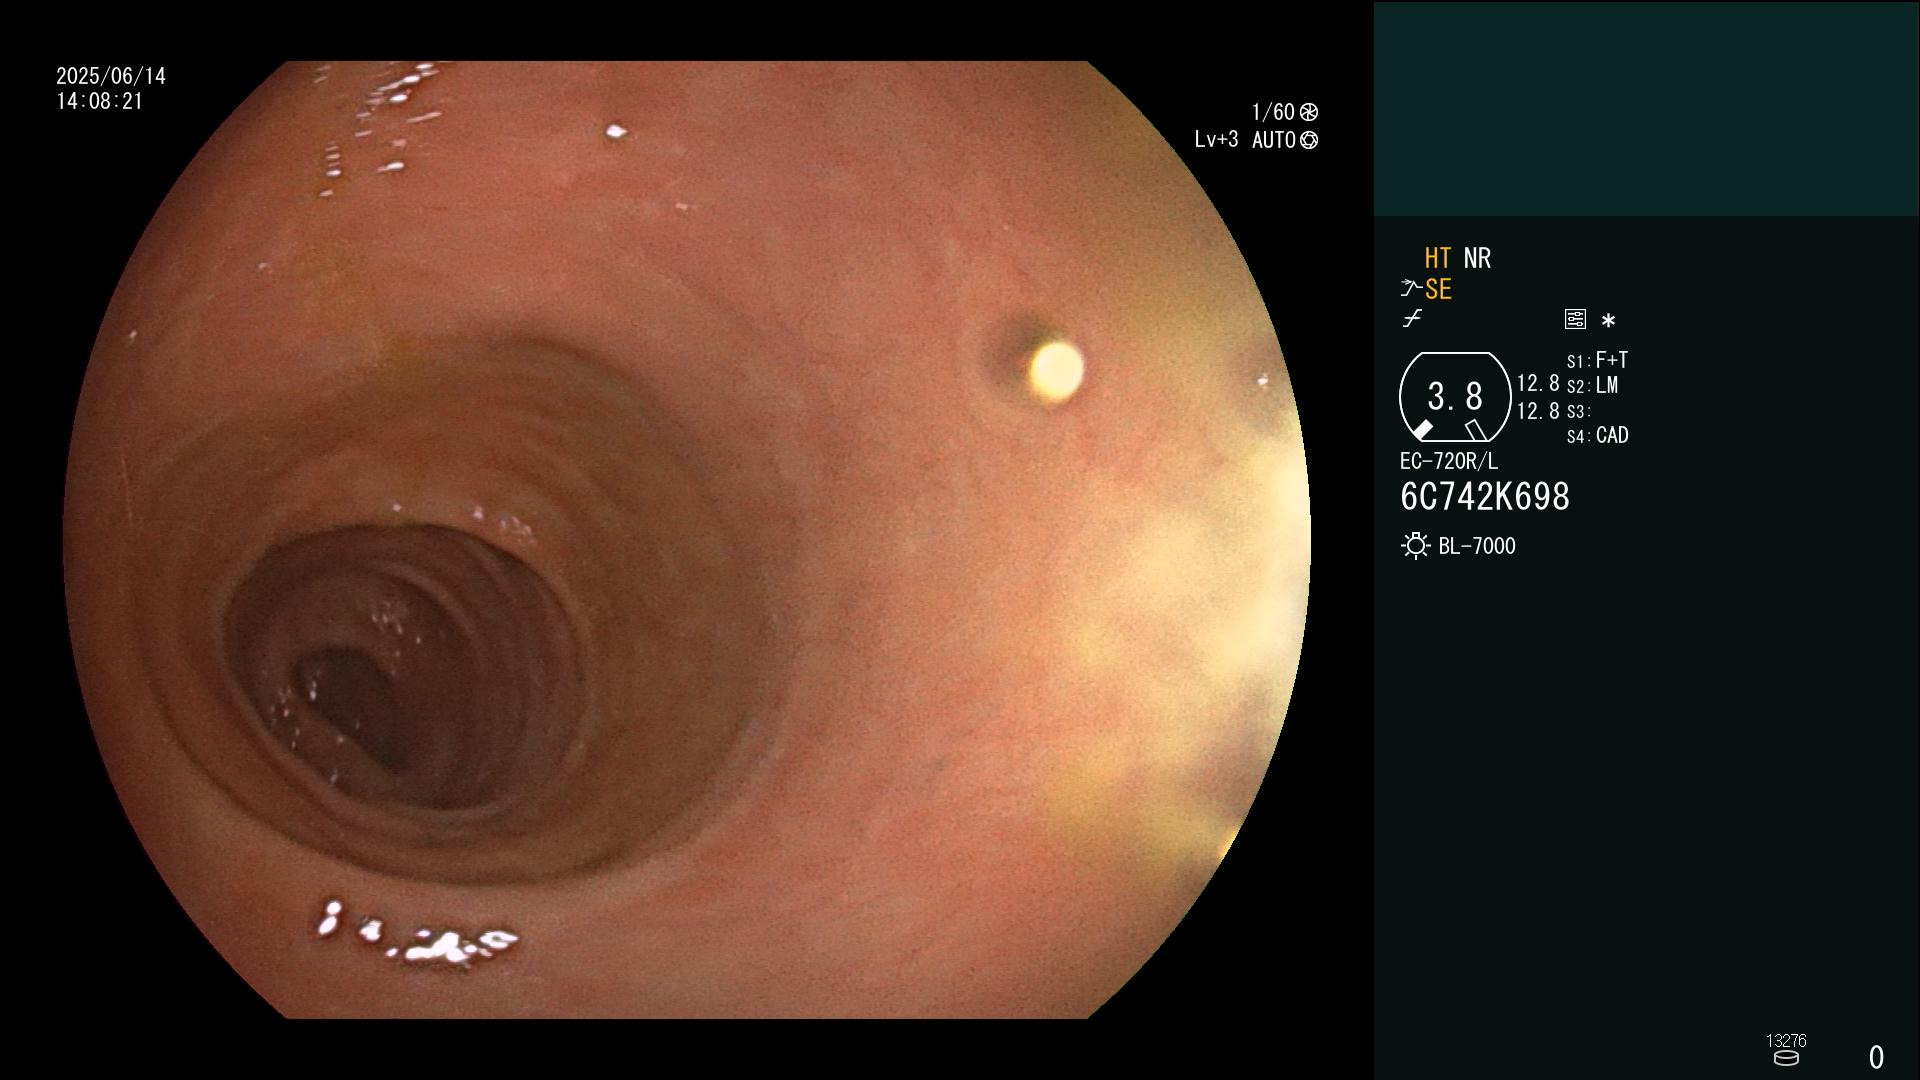Click the scope model EC-720R/L
Screen dimensions: 1920x1080
[1449, 461]
